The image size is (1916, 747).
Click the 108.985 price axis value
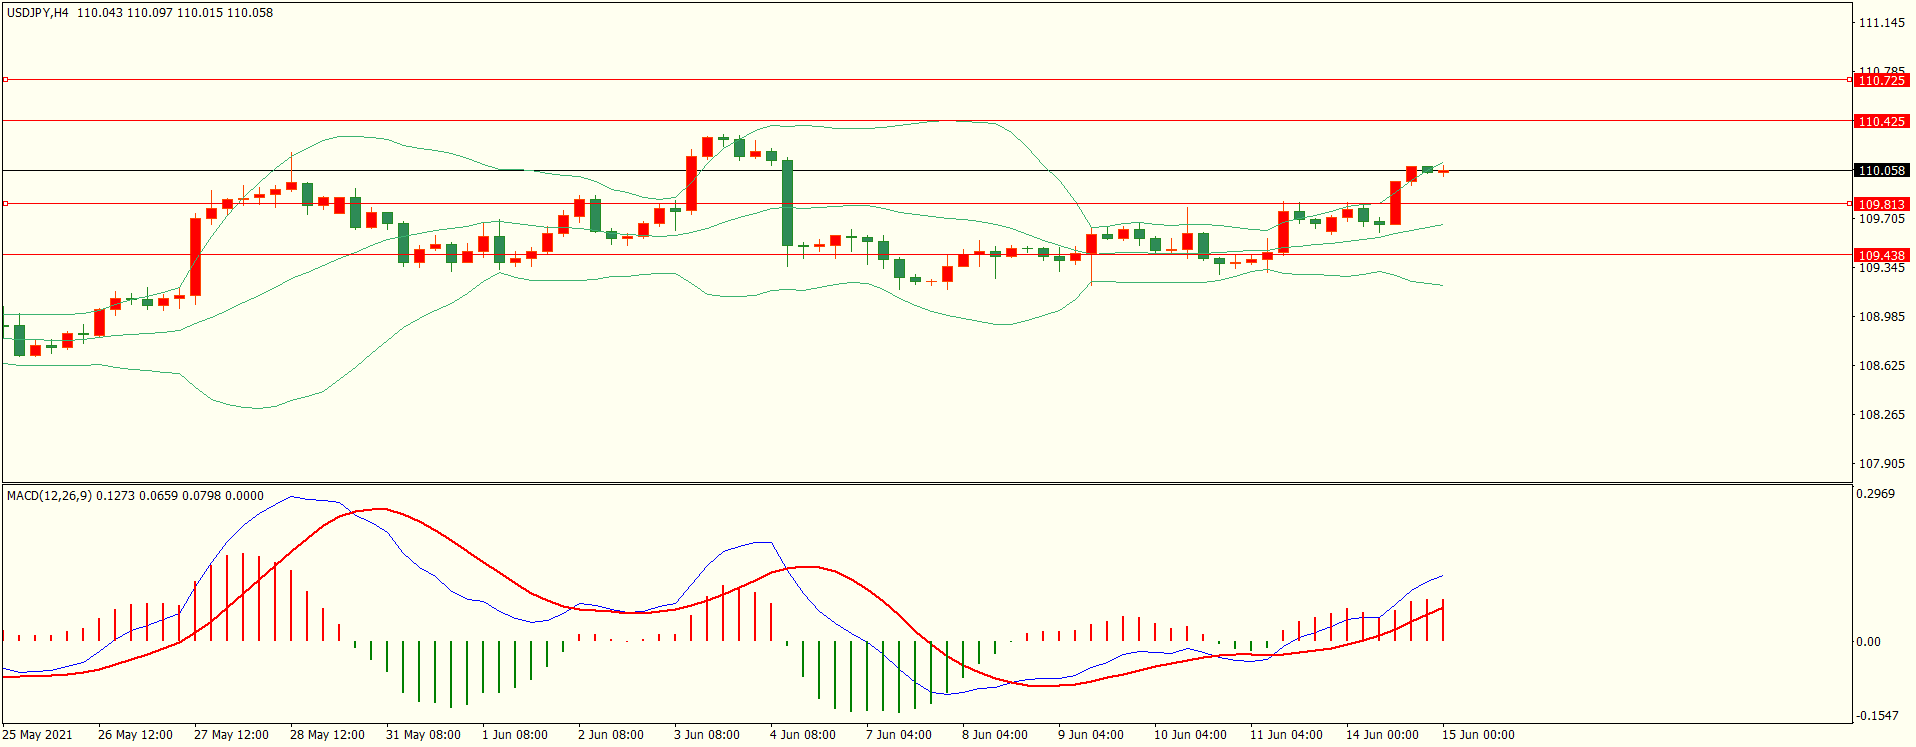tap(1881, 317)
